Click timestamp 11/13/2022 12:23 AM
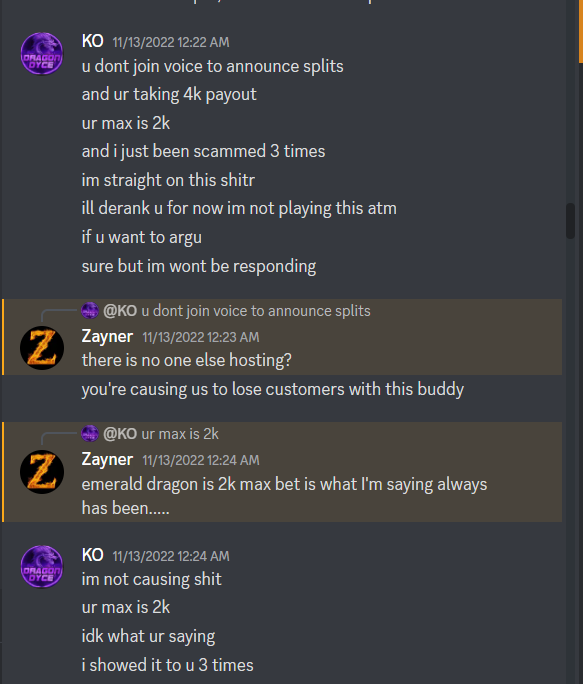Viewport: 583px width, 684px height. pos(201,337)
